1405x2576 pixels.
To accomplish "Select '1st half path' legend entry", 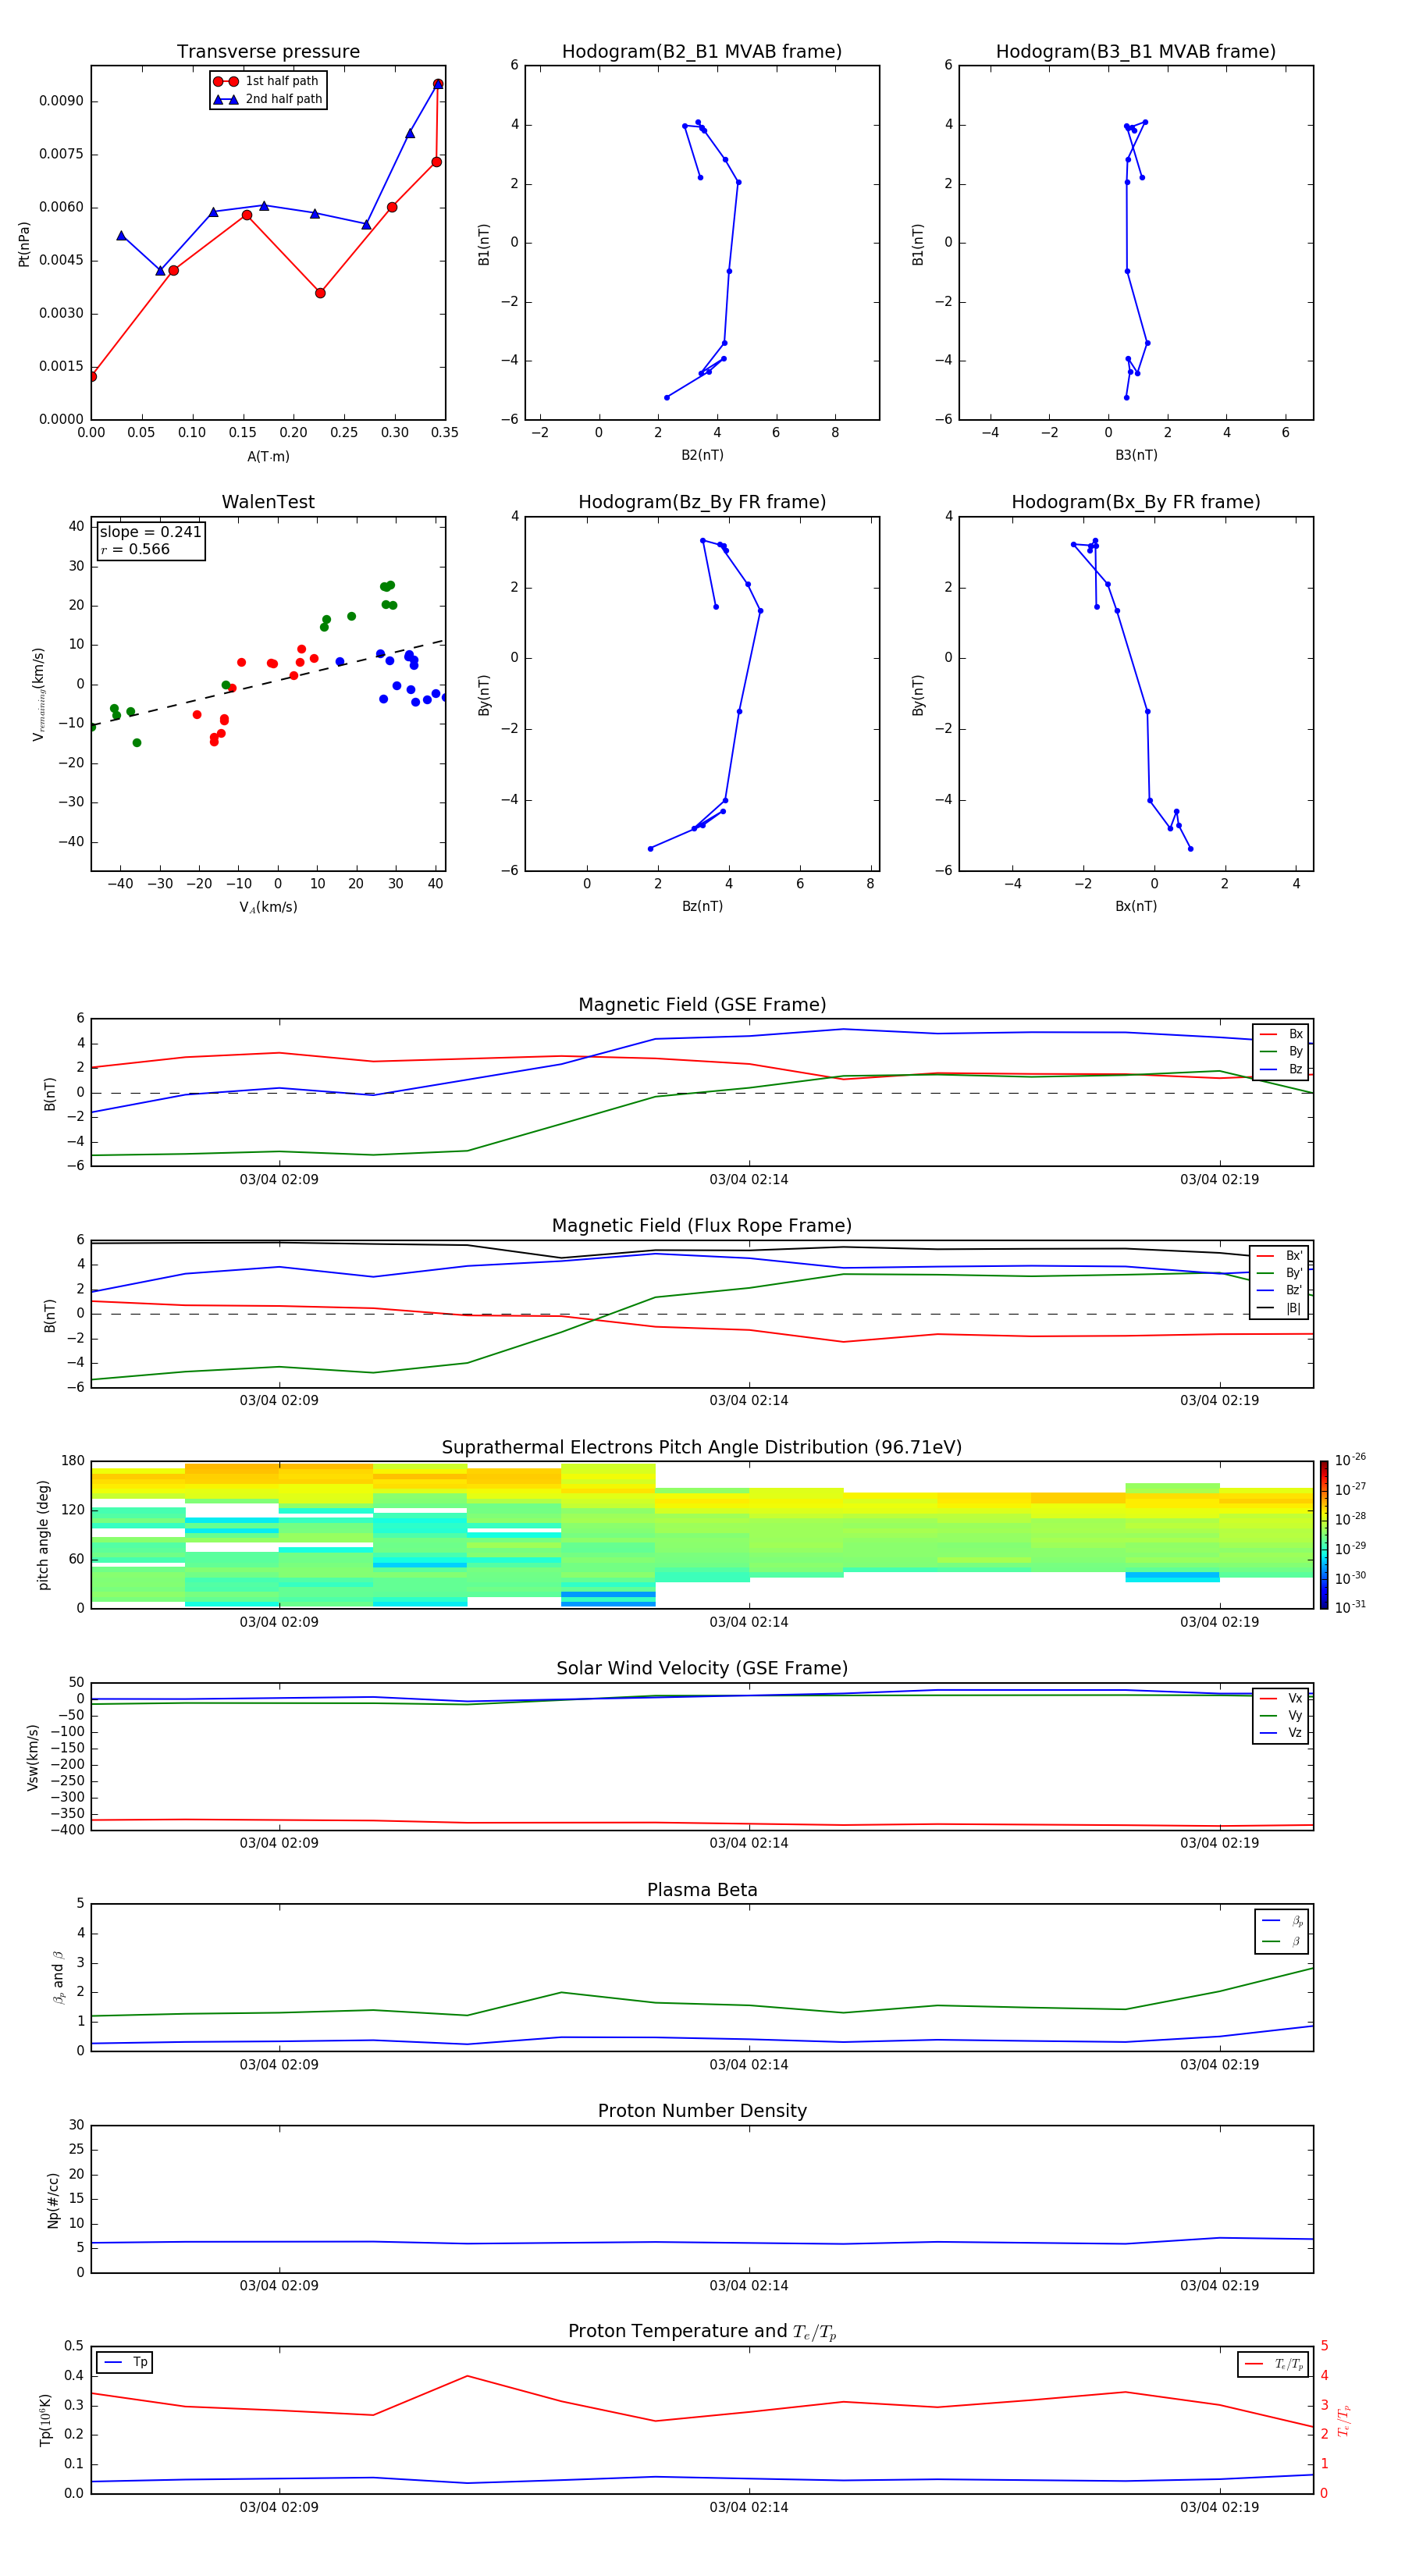I will coord(267,81).
